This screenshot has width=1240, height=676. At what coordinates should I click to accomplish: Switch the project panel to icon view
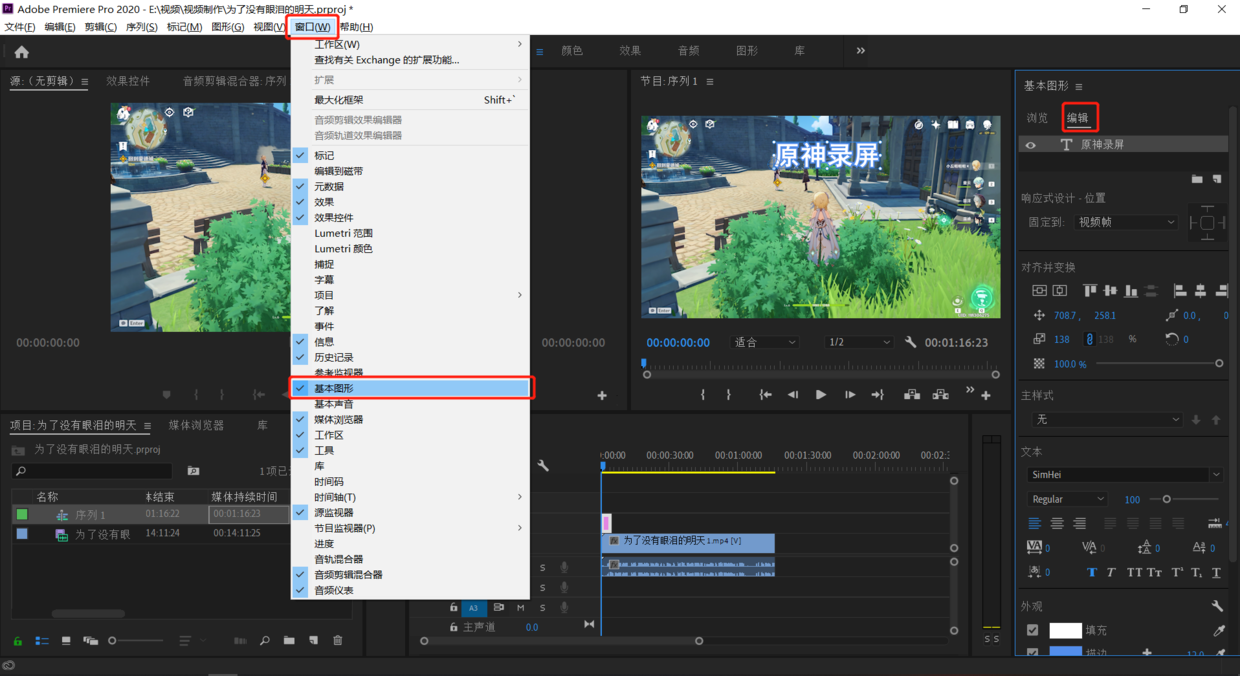click(66, 641)
